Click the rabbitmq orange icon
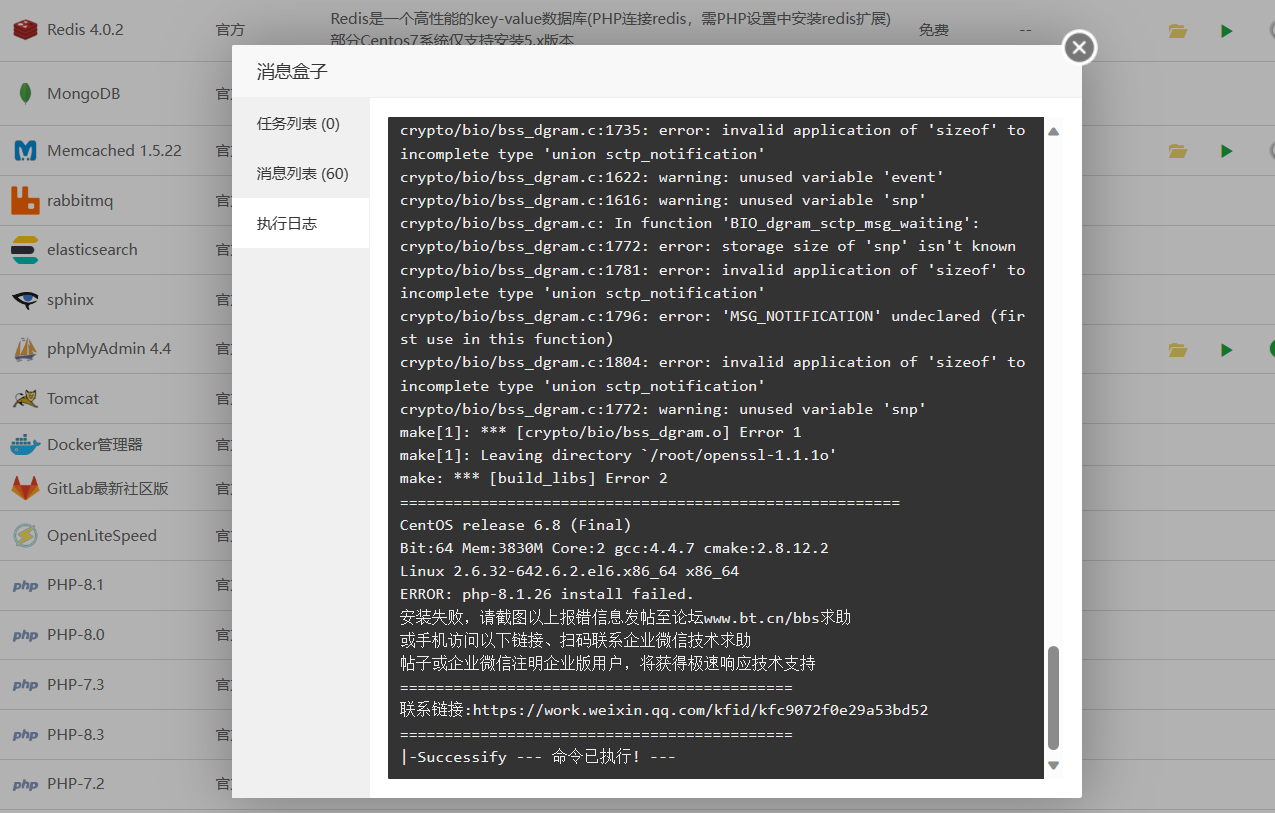The height and width of the screenshot is (813, 1275). [x=25, y=201]
